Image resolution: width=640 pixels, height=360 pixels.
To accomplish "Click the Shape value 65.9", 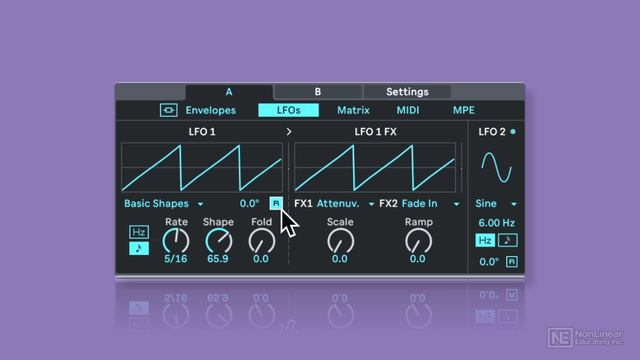I will (218, 259).
